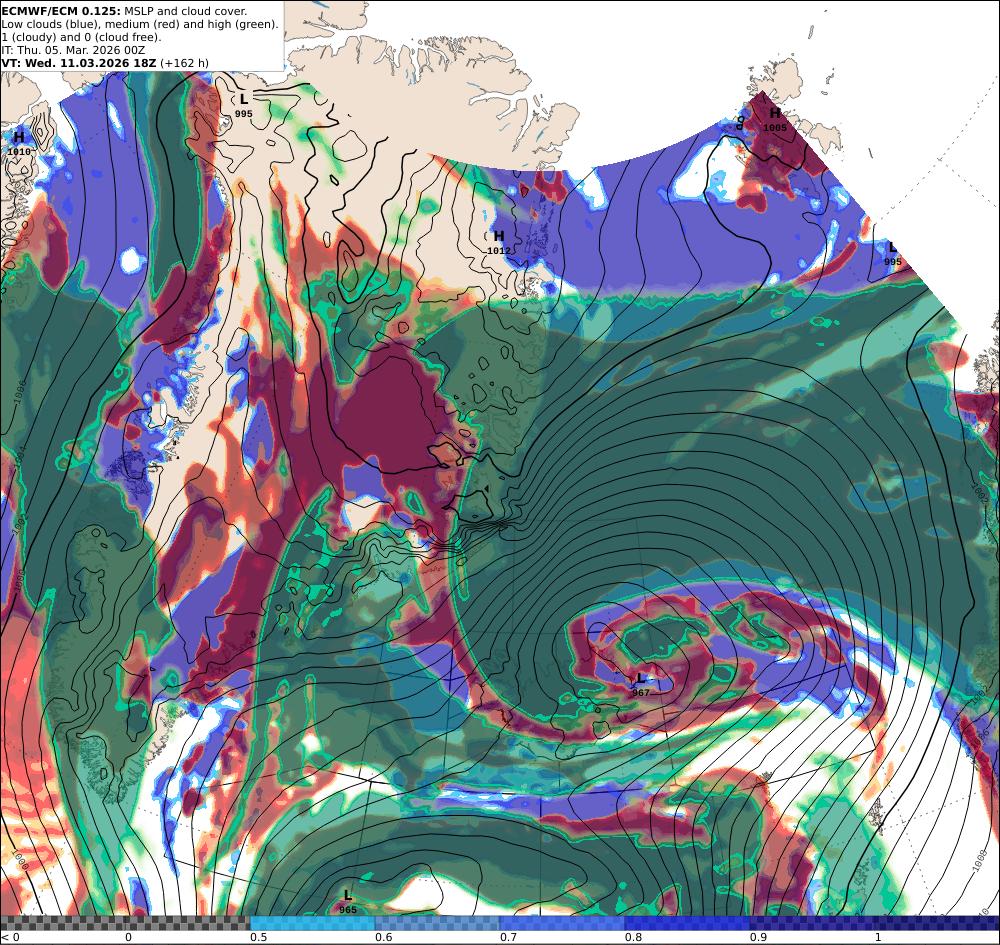Image resolution: width=1000 pixels, height=945 pixels.
Task: Click the '1012' pressure value label
Action: pyautogui.click(x=499, y=251)
